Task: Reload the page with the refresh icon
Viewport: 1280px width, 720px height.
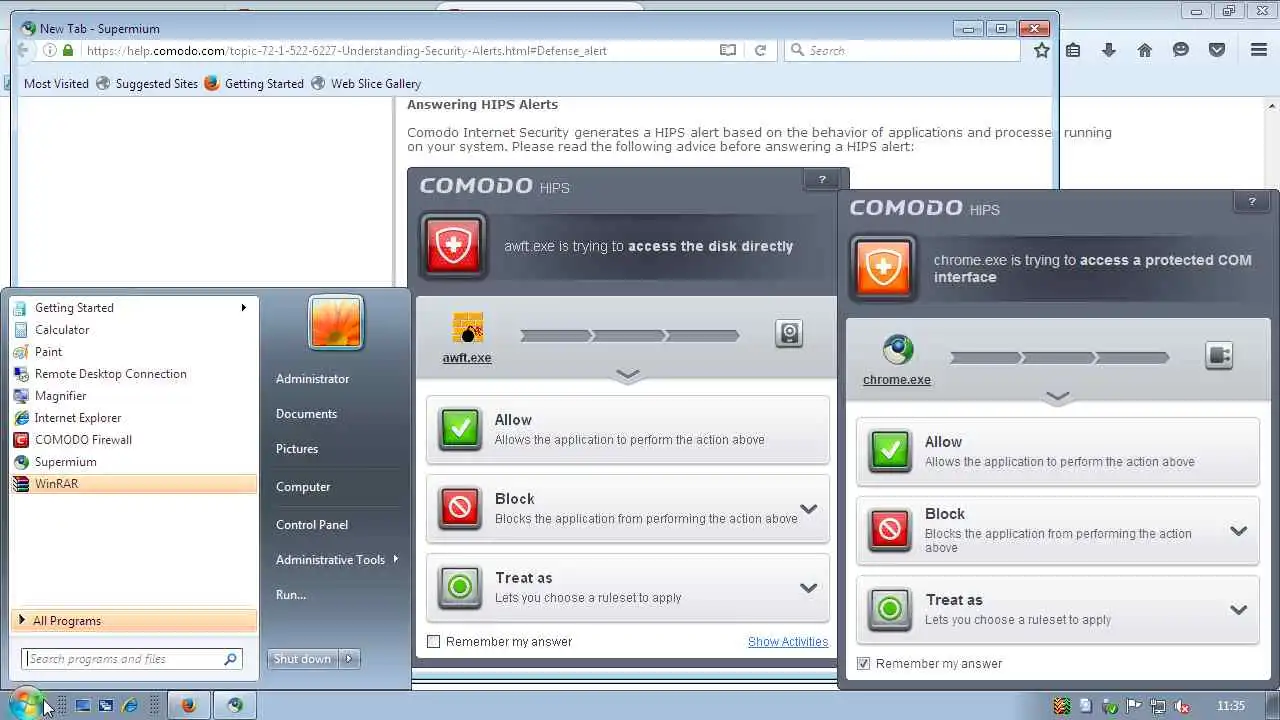Action: (760, 50)
